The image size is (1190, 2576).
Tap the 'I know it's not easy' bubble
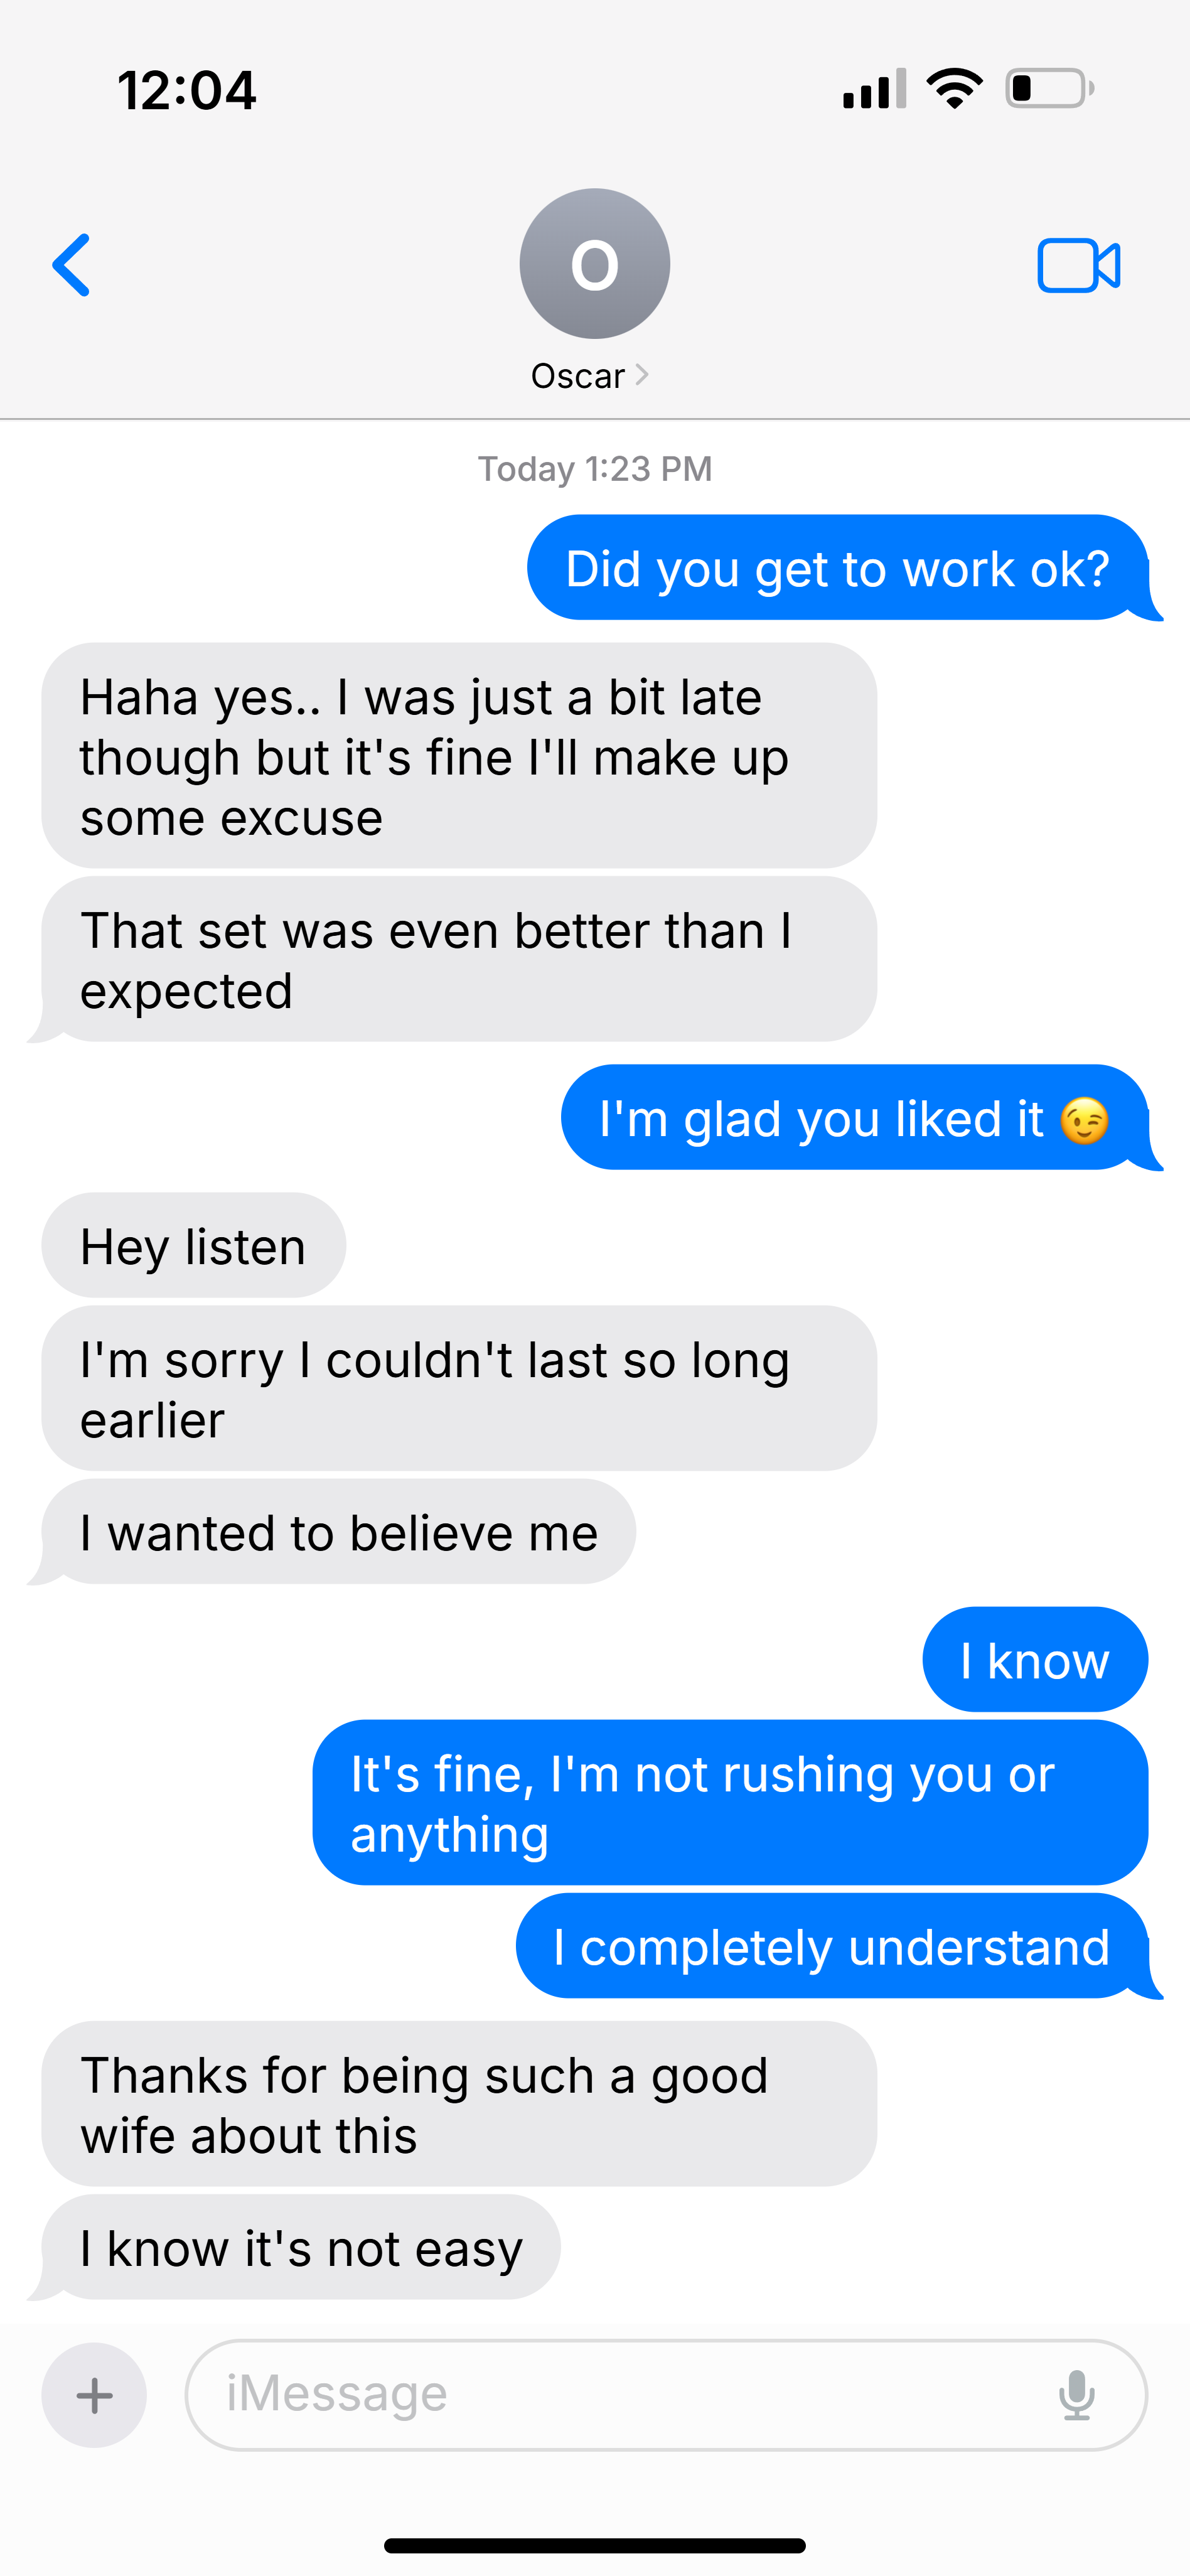click(x=301, y=2248)
